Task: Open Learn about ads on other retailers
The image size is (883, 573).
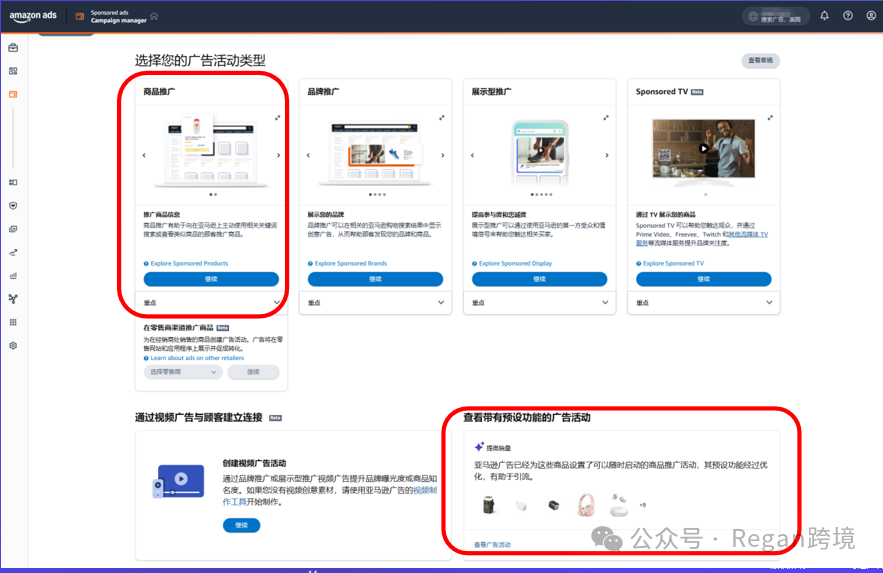Action: [x=197, y=358]
